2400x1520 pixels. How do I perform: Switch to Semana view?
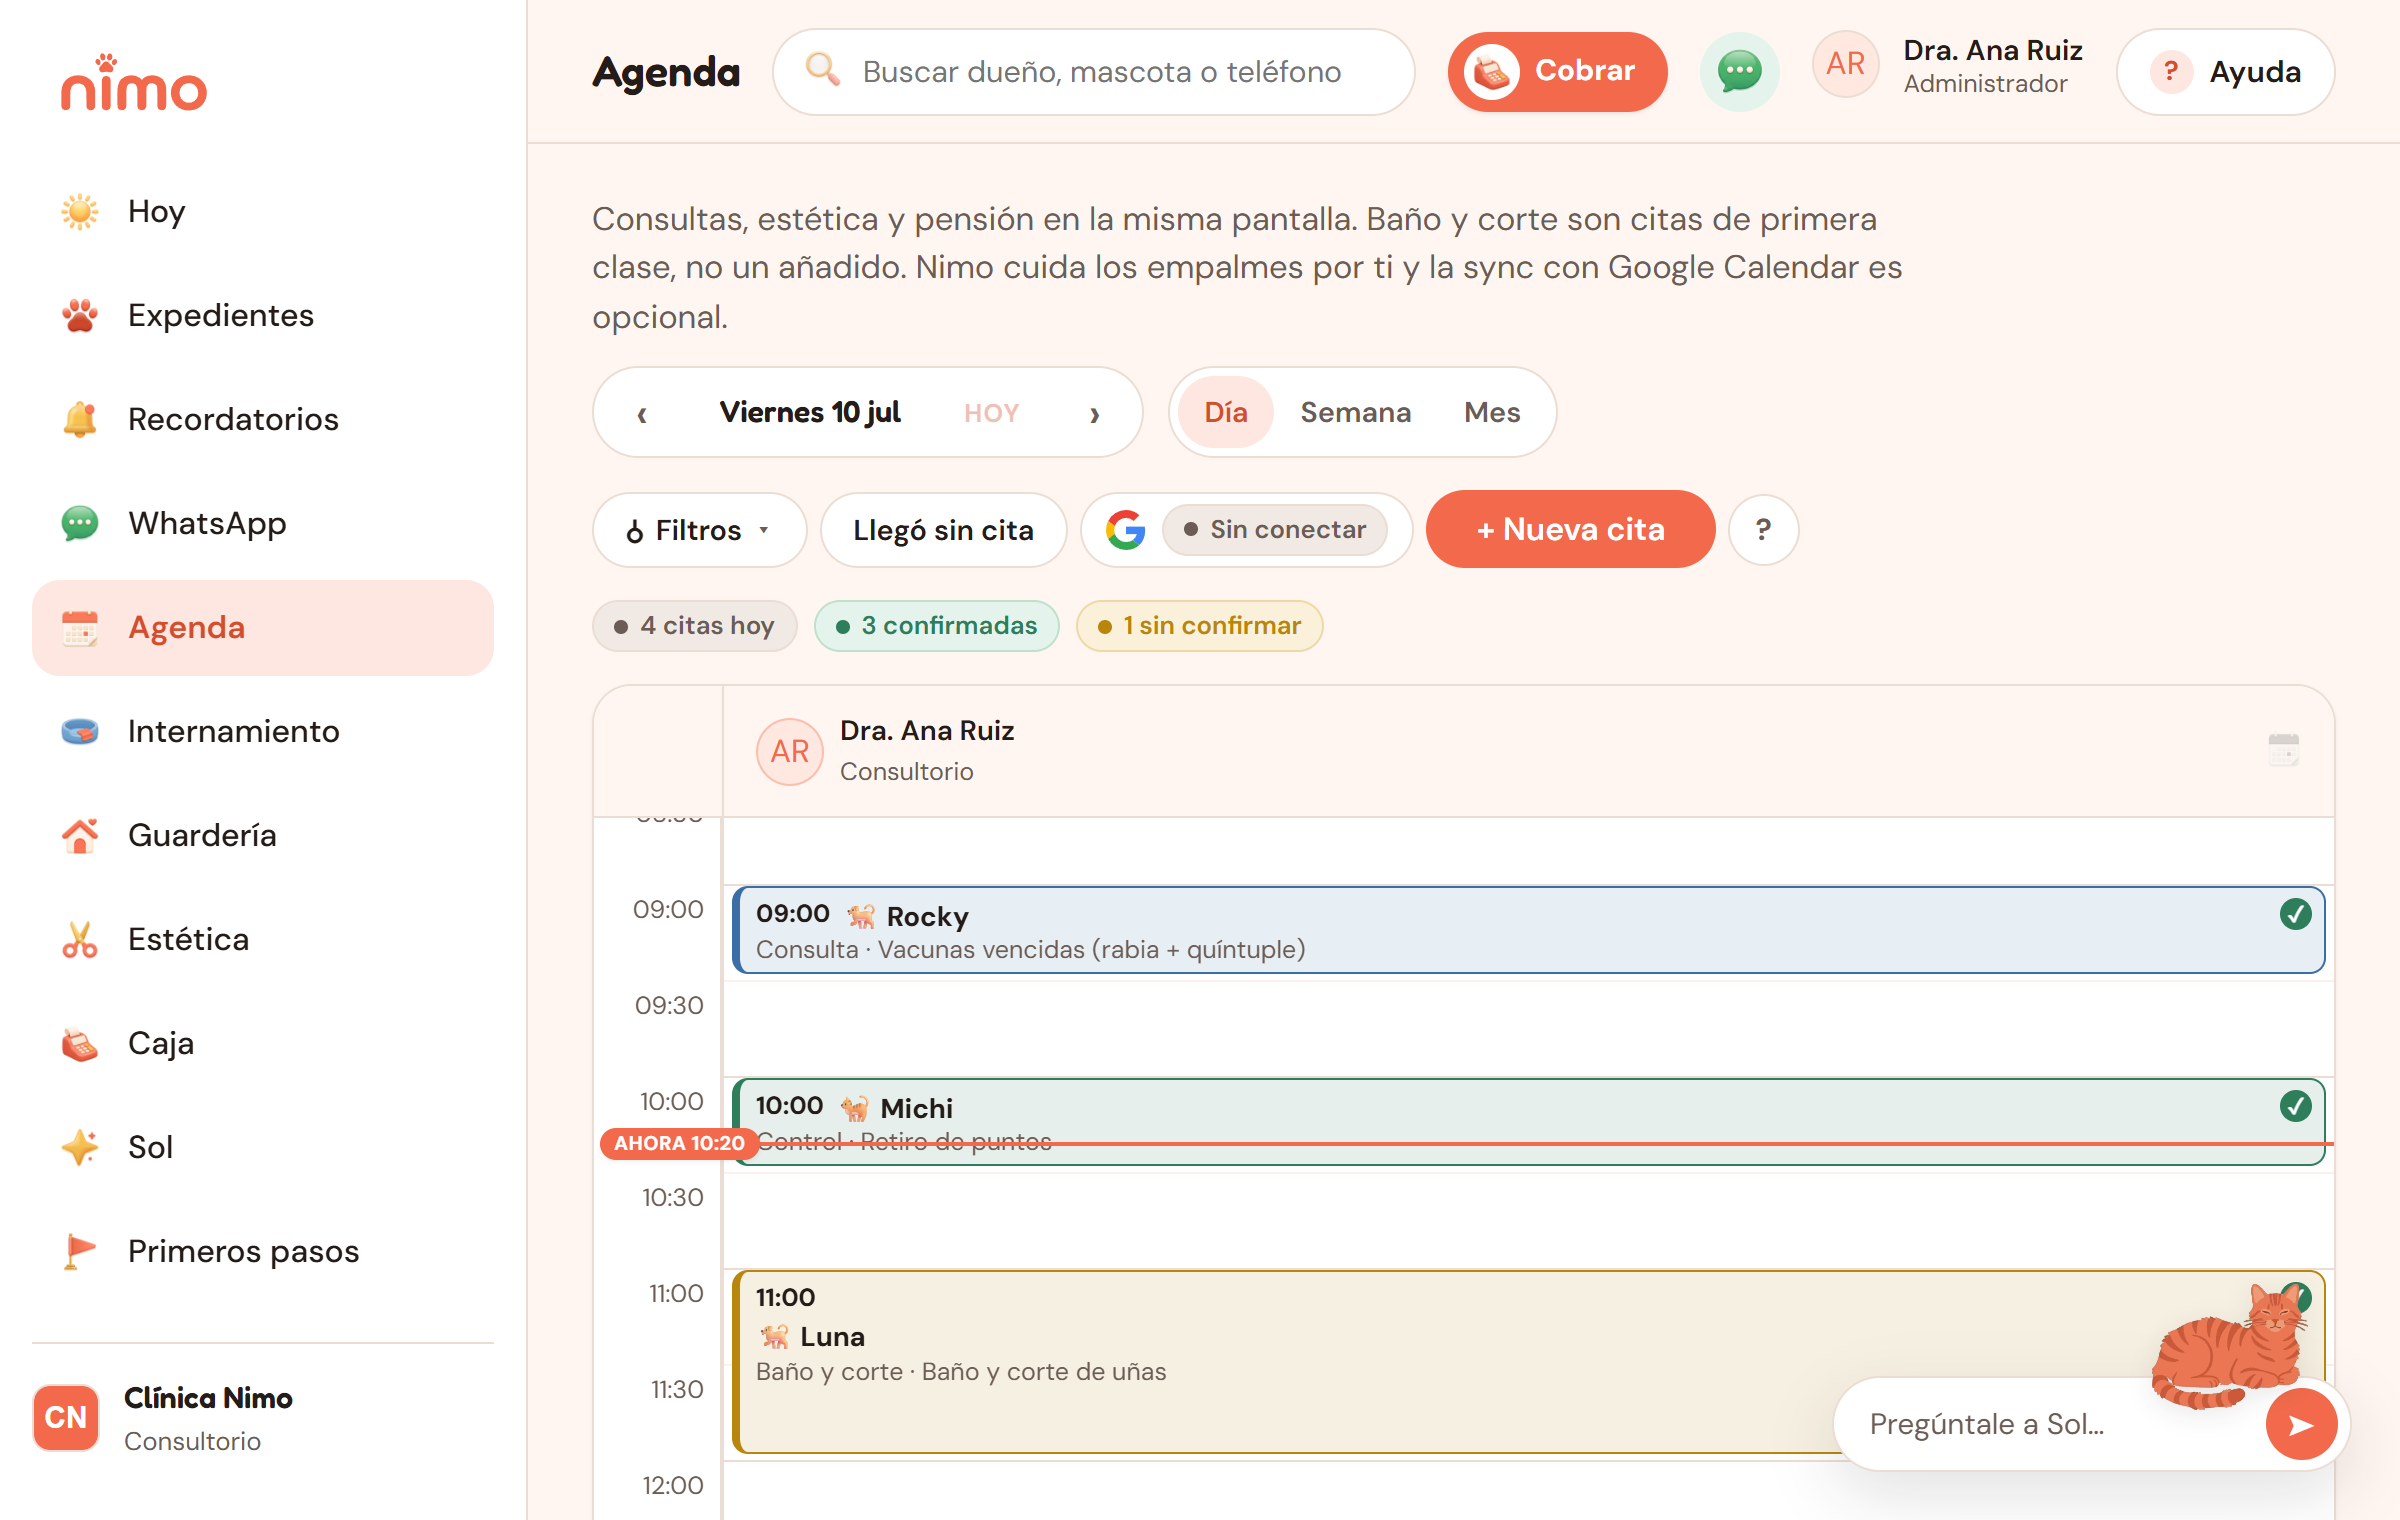click(1355, 412)
